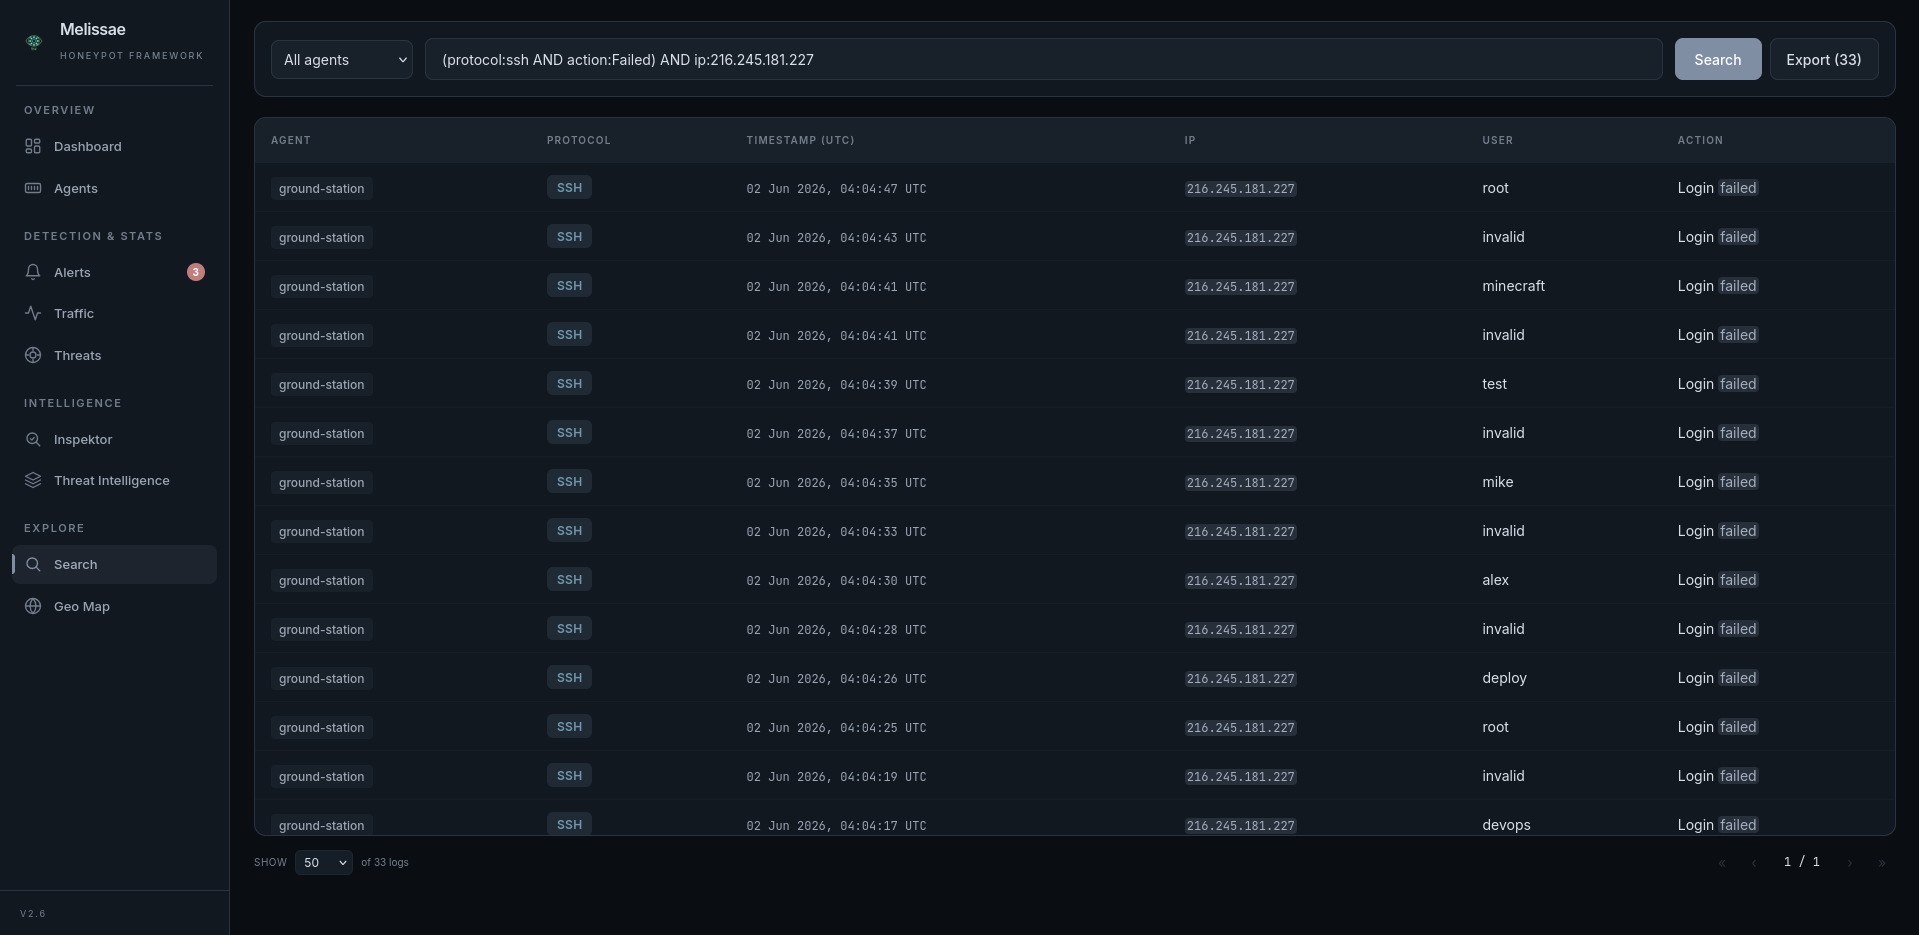Click the USER column header
Image resolution: width=1919 pixels, height=935 pixels.
pos(1497,140)
